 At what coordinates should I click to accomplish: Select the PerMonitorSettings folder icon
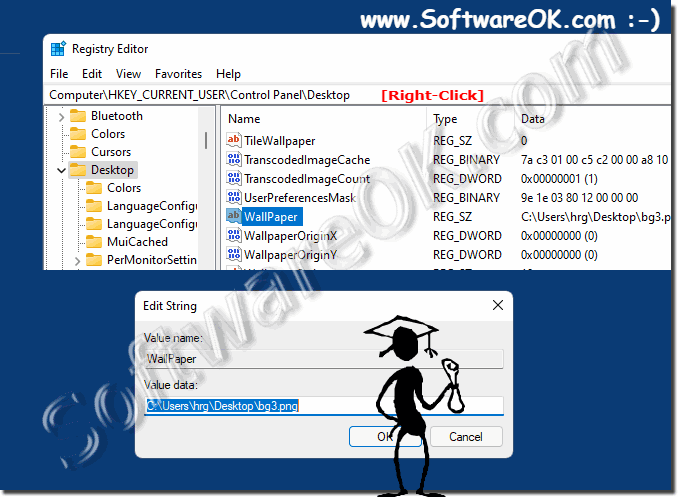(94, 260)
